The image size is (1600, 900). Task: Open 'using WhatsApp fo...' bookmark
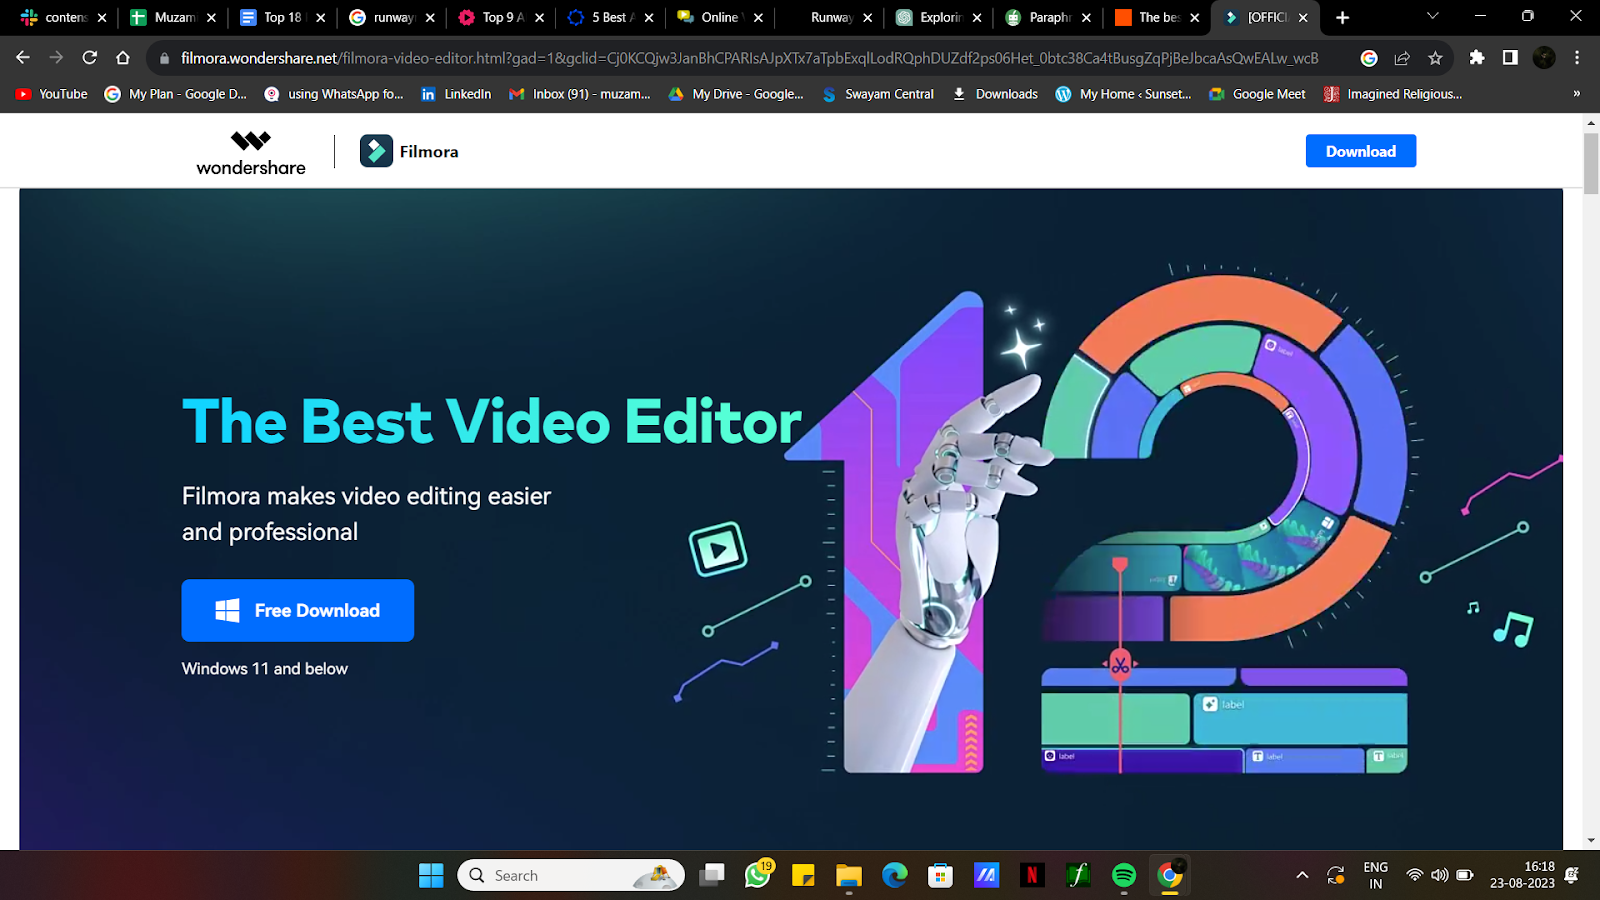coord(334,94)
